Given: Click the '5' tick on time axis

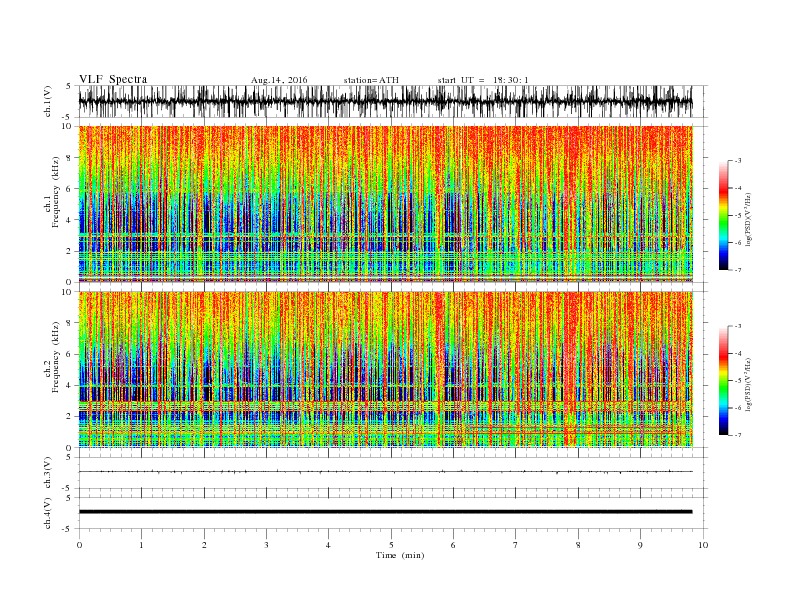Looking at the screenshot, I should tap(391, 545).
